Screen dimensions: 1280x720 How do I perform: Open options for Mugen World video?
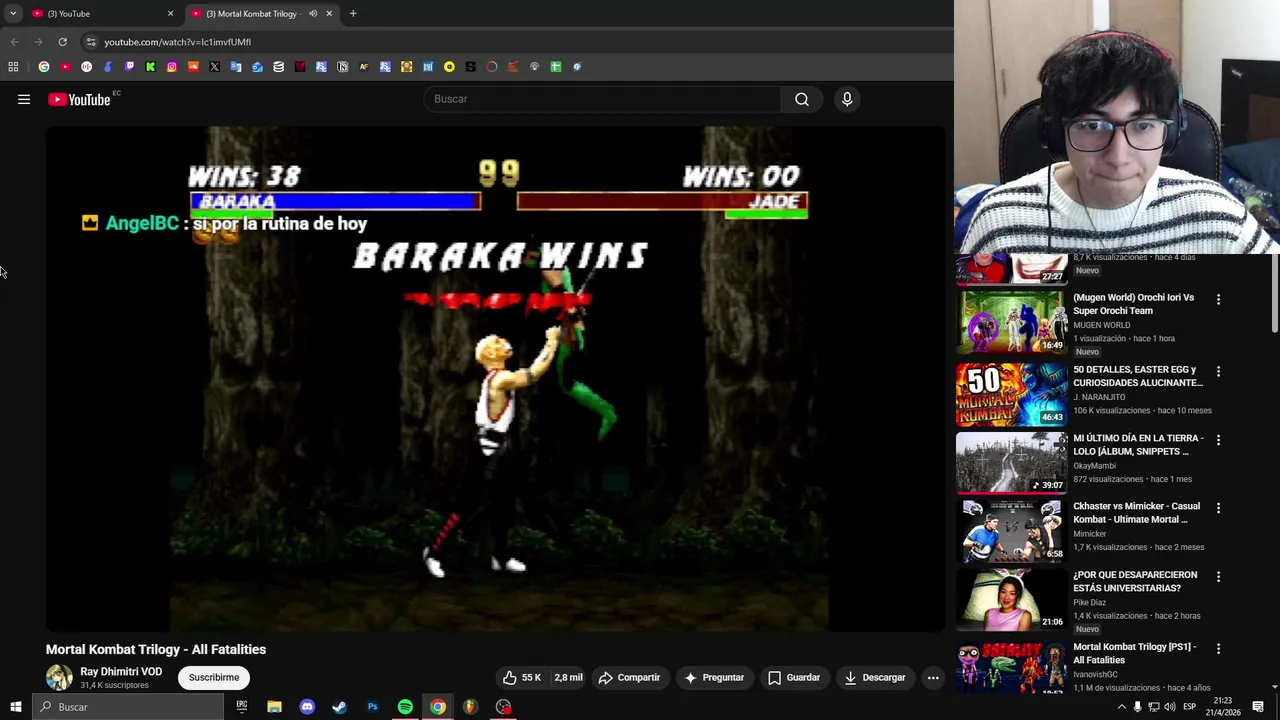(1218, 299)
